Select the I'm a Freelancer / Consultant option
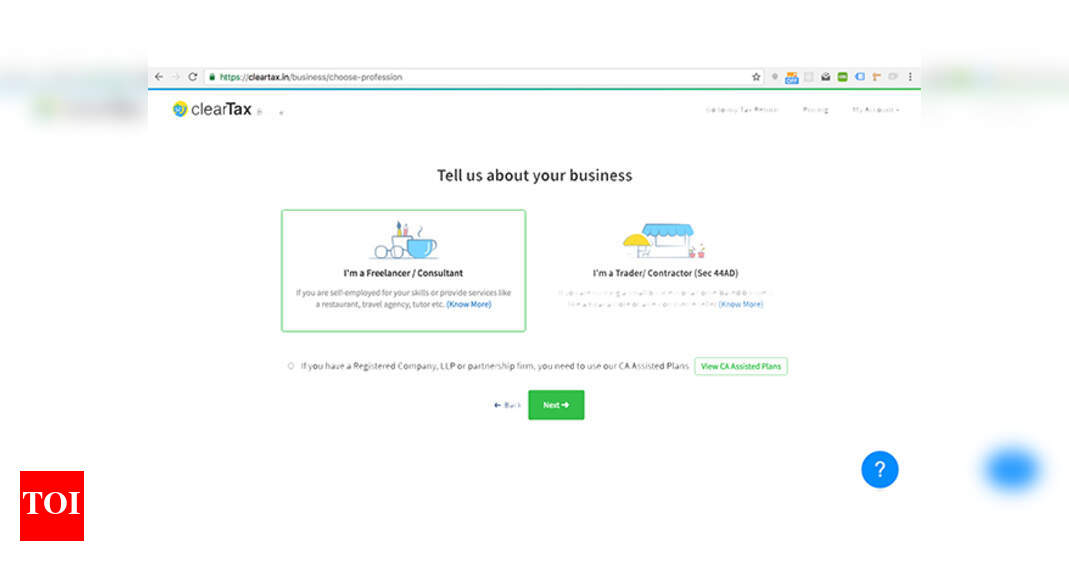Image resolution: width=1069 pixels, height=580 pixels. point(403,270)
